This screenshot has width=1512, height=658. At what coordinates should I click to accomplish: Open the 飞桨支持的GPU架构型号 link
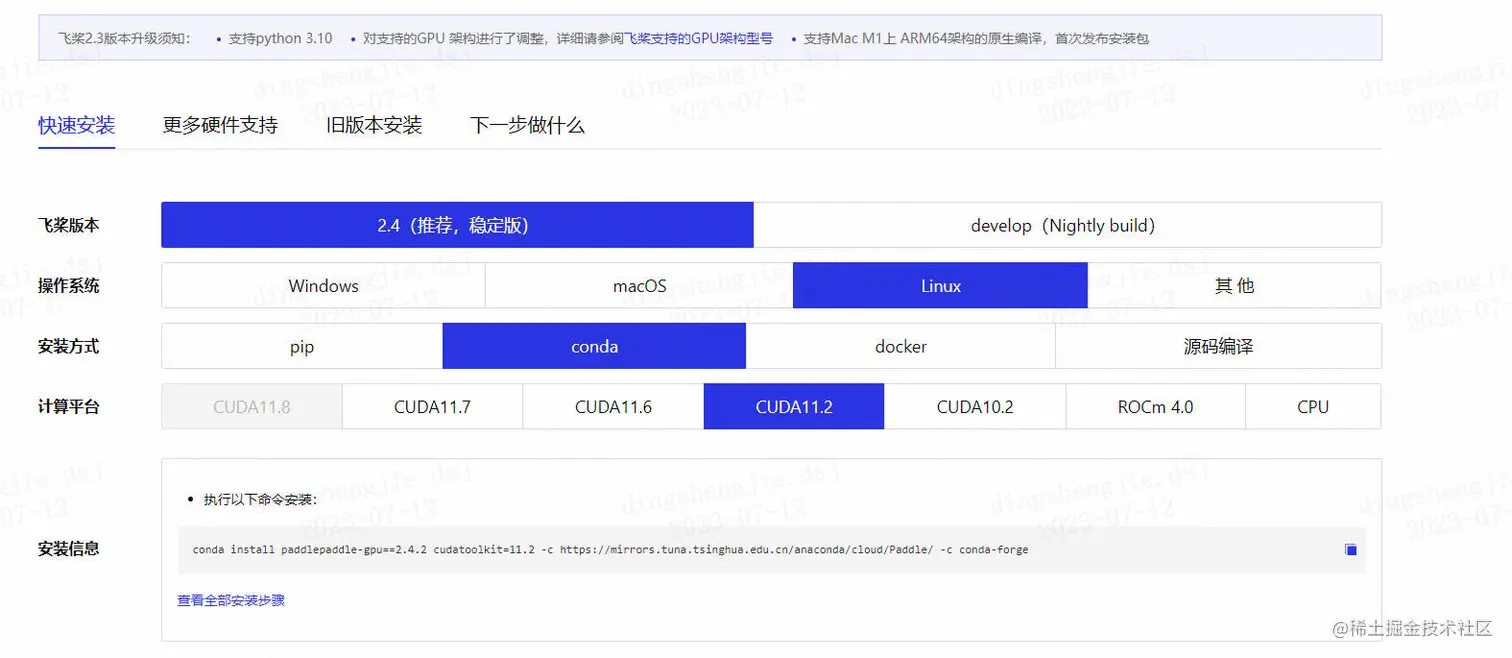click(x=698, y=38)
